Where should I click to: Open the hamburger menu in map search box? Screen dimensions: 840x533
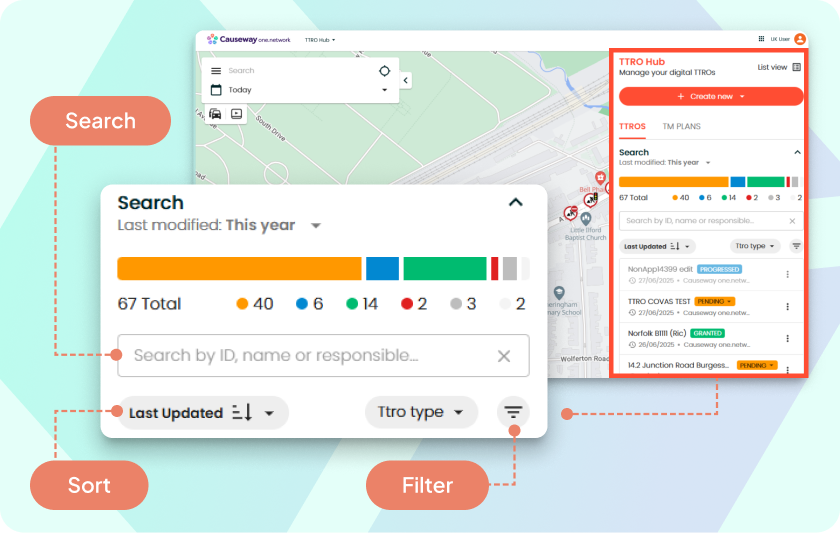coord(216,71)
